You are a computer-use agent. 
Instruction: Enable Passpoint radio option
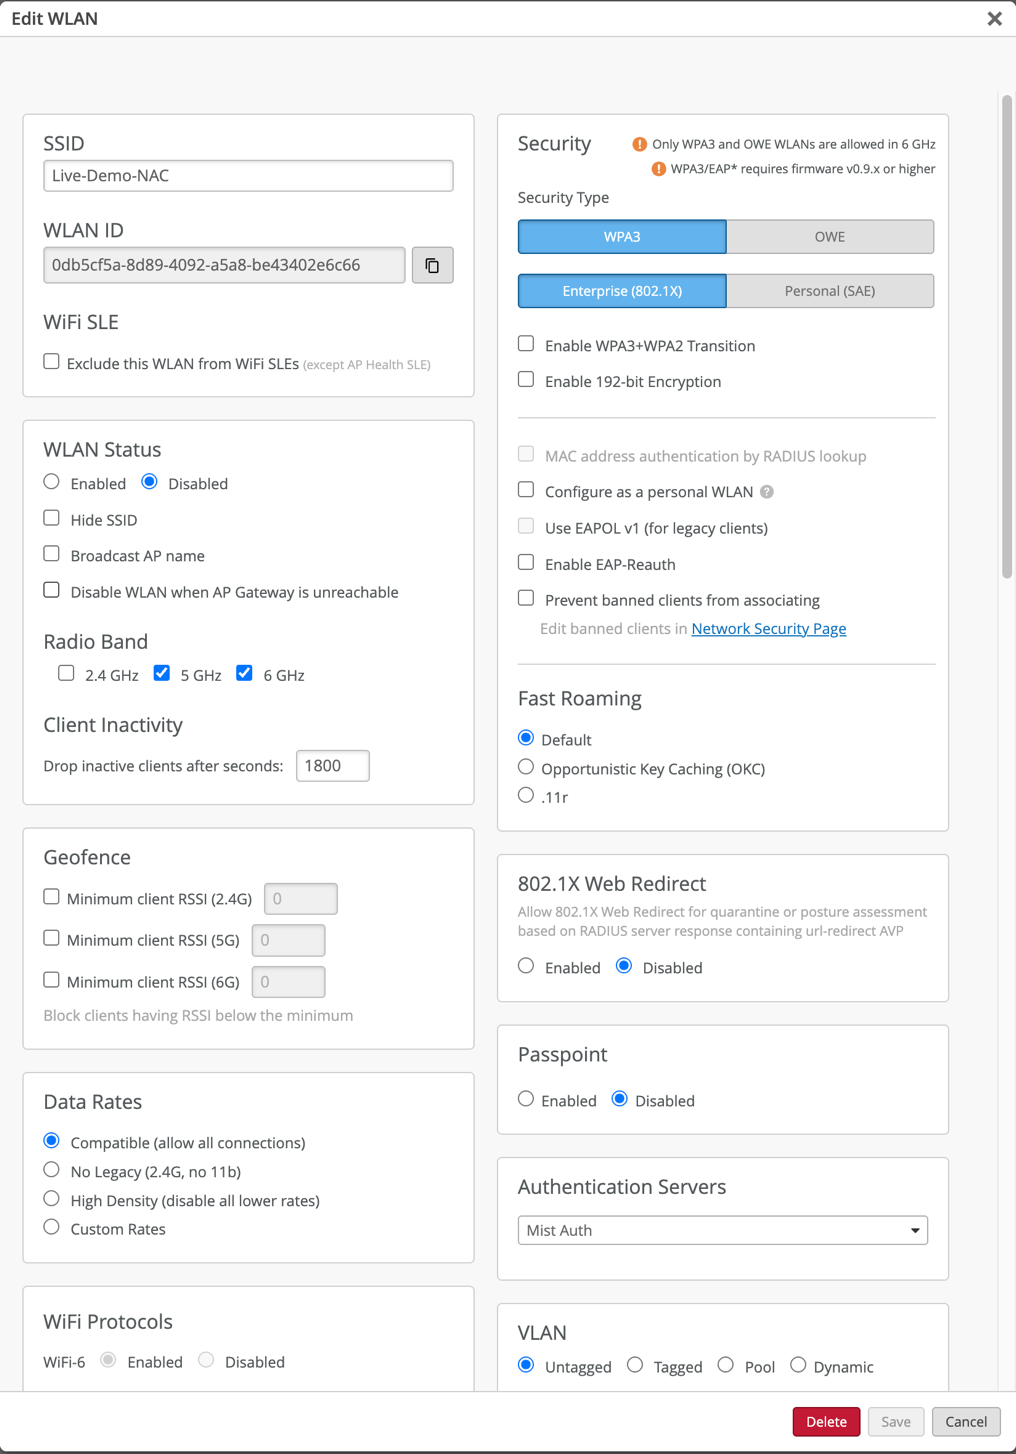[x=526, y=1099]
